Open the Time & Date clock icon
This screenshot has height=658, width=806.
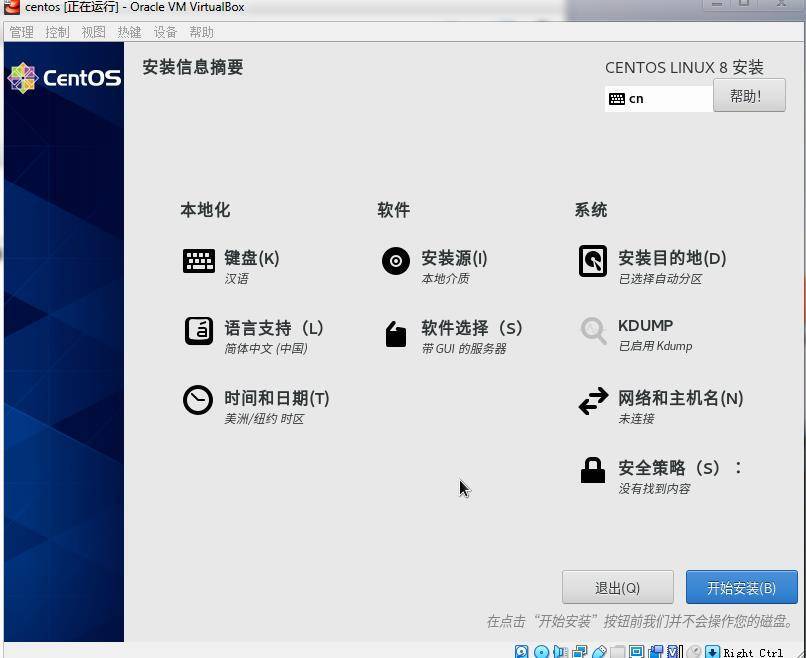[x=198, y=399]
